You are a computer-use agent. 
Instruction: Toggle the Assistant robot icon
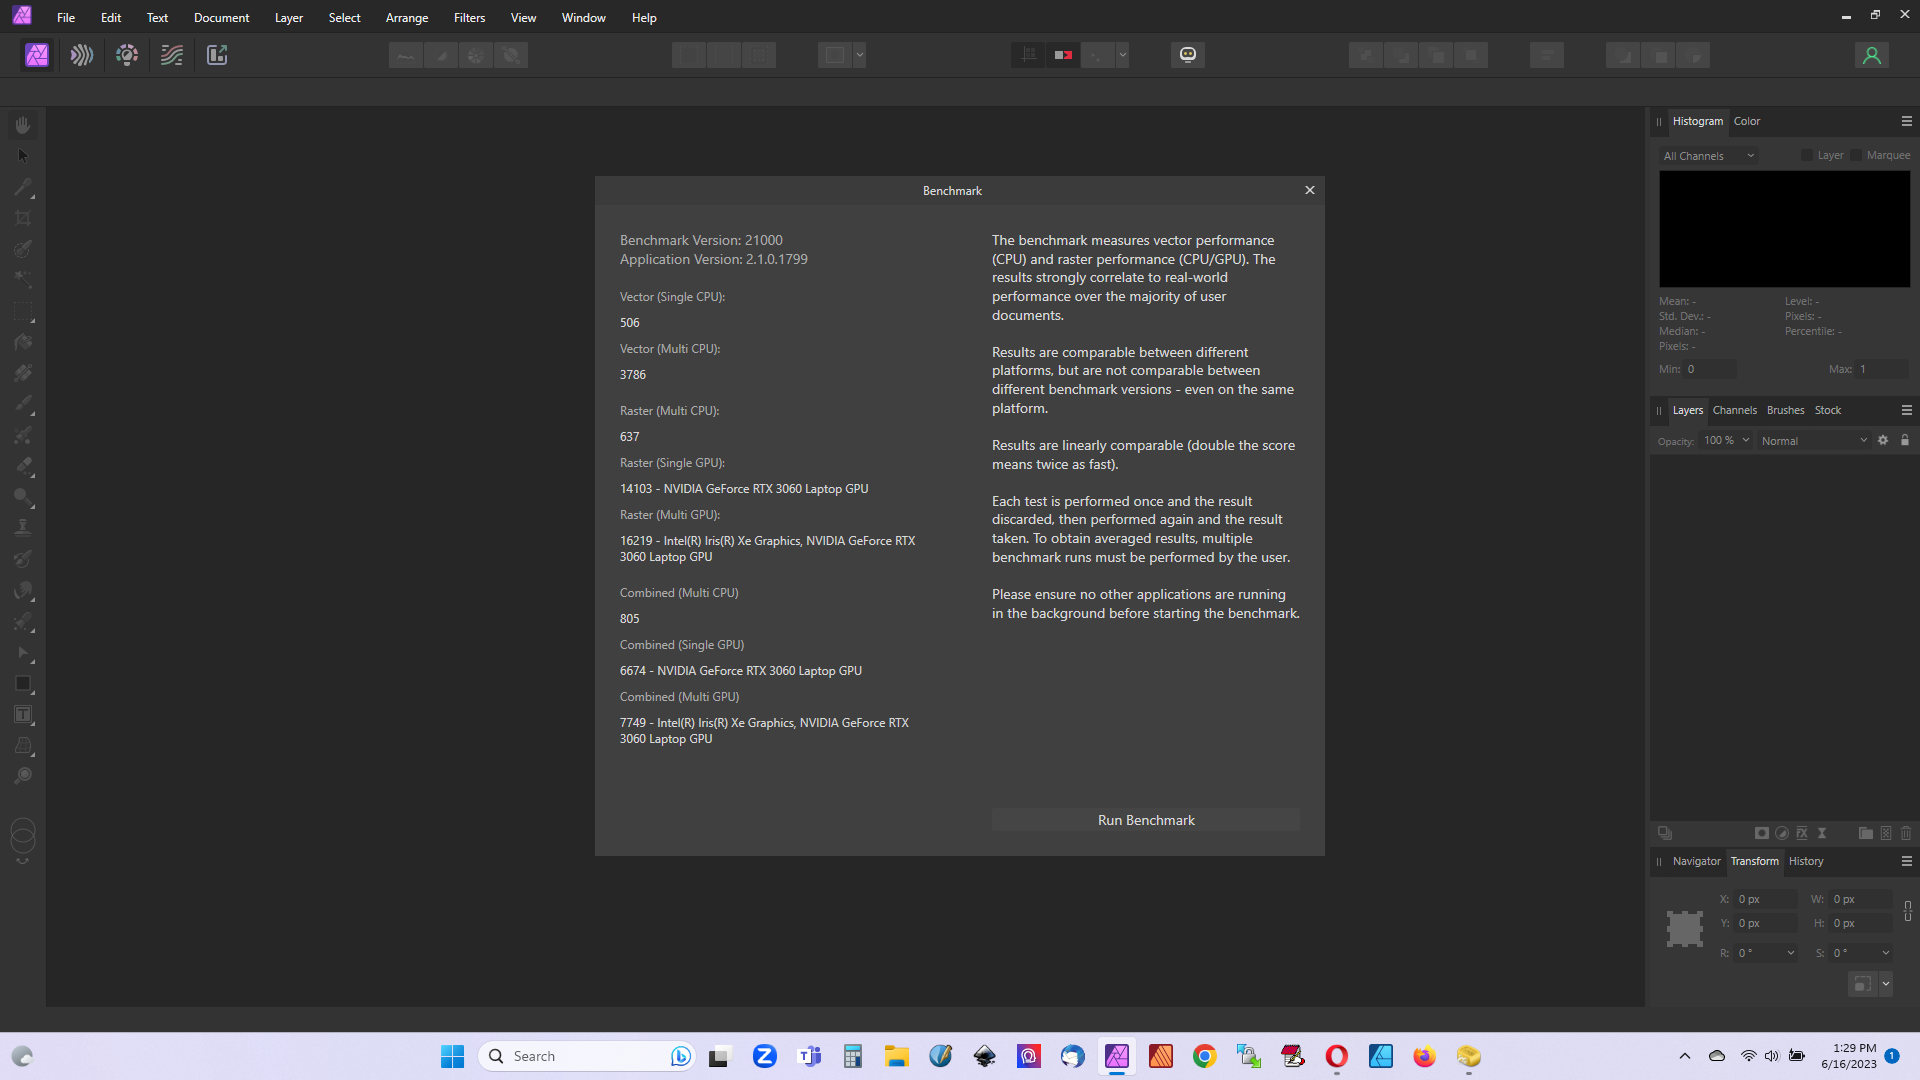point(1188,55)
